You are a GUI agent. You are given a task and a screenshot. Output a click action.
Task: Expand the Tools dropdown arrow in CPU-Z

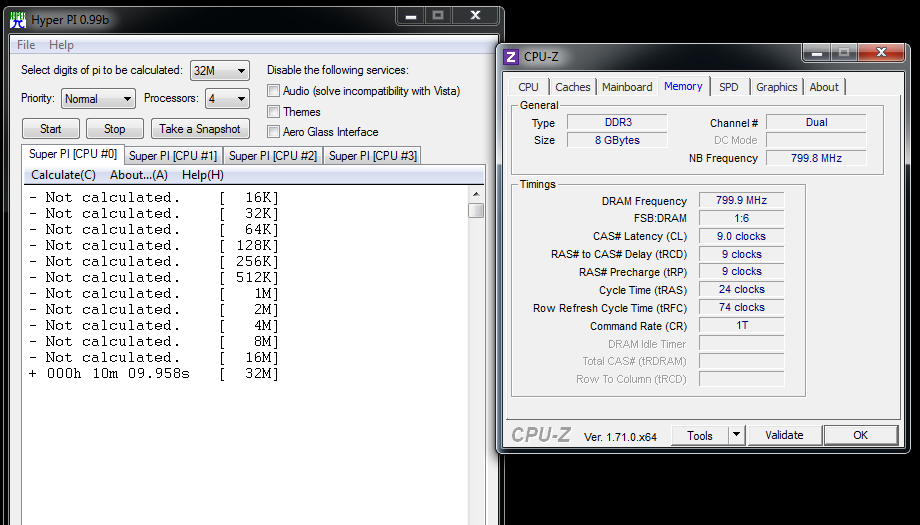click(736, 435)
